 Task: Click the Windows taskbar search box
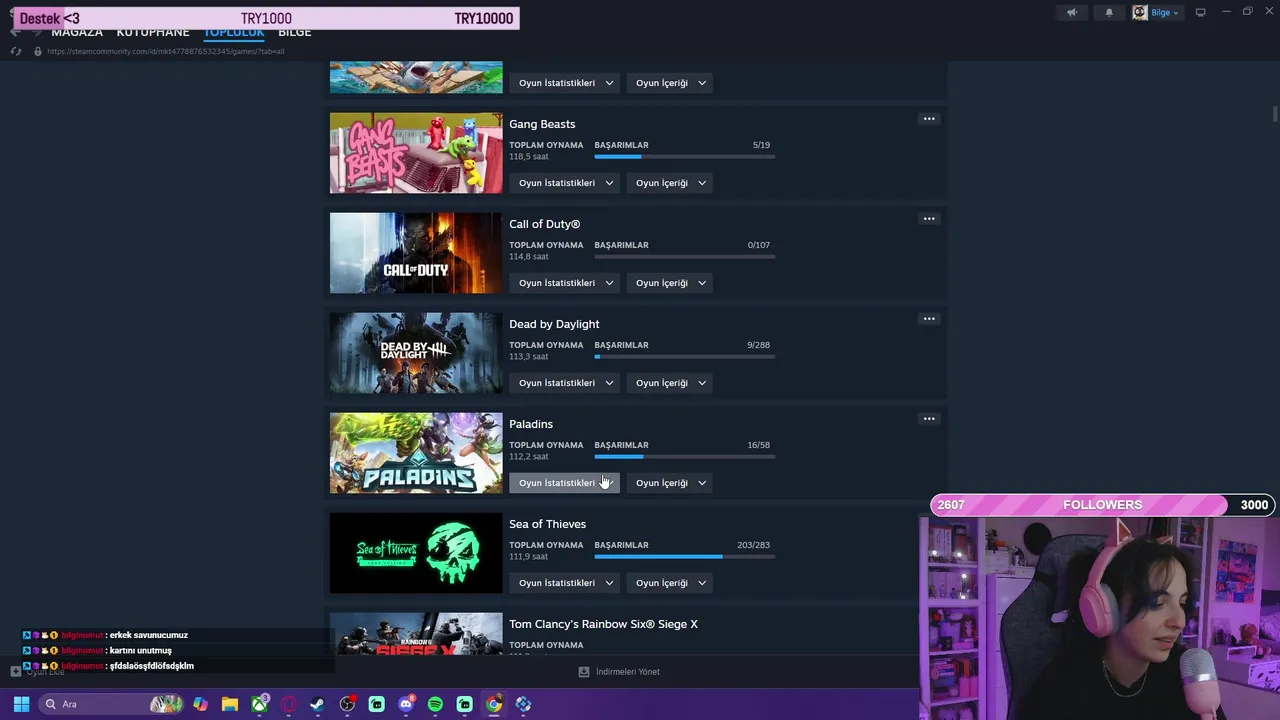[112, 704]
